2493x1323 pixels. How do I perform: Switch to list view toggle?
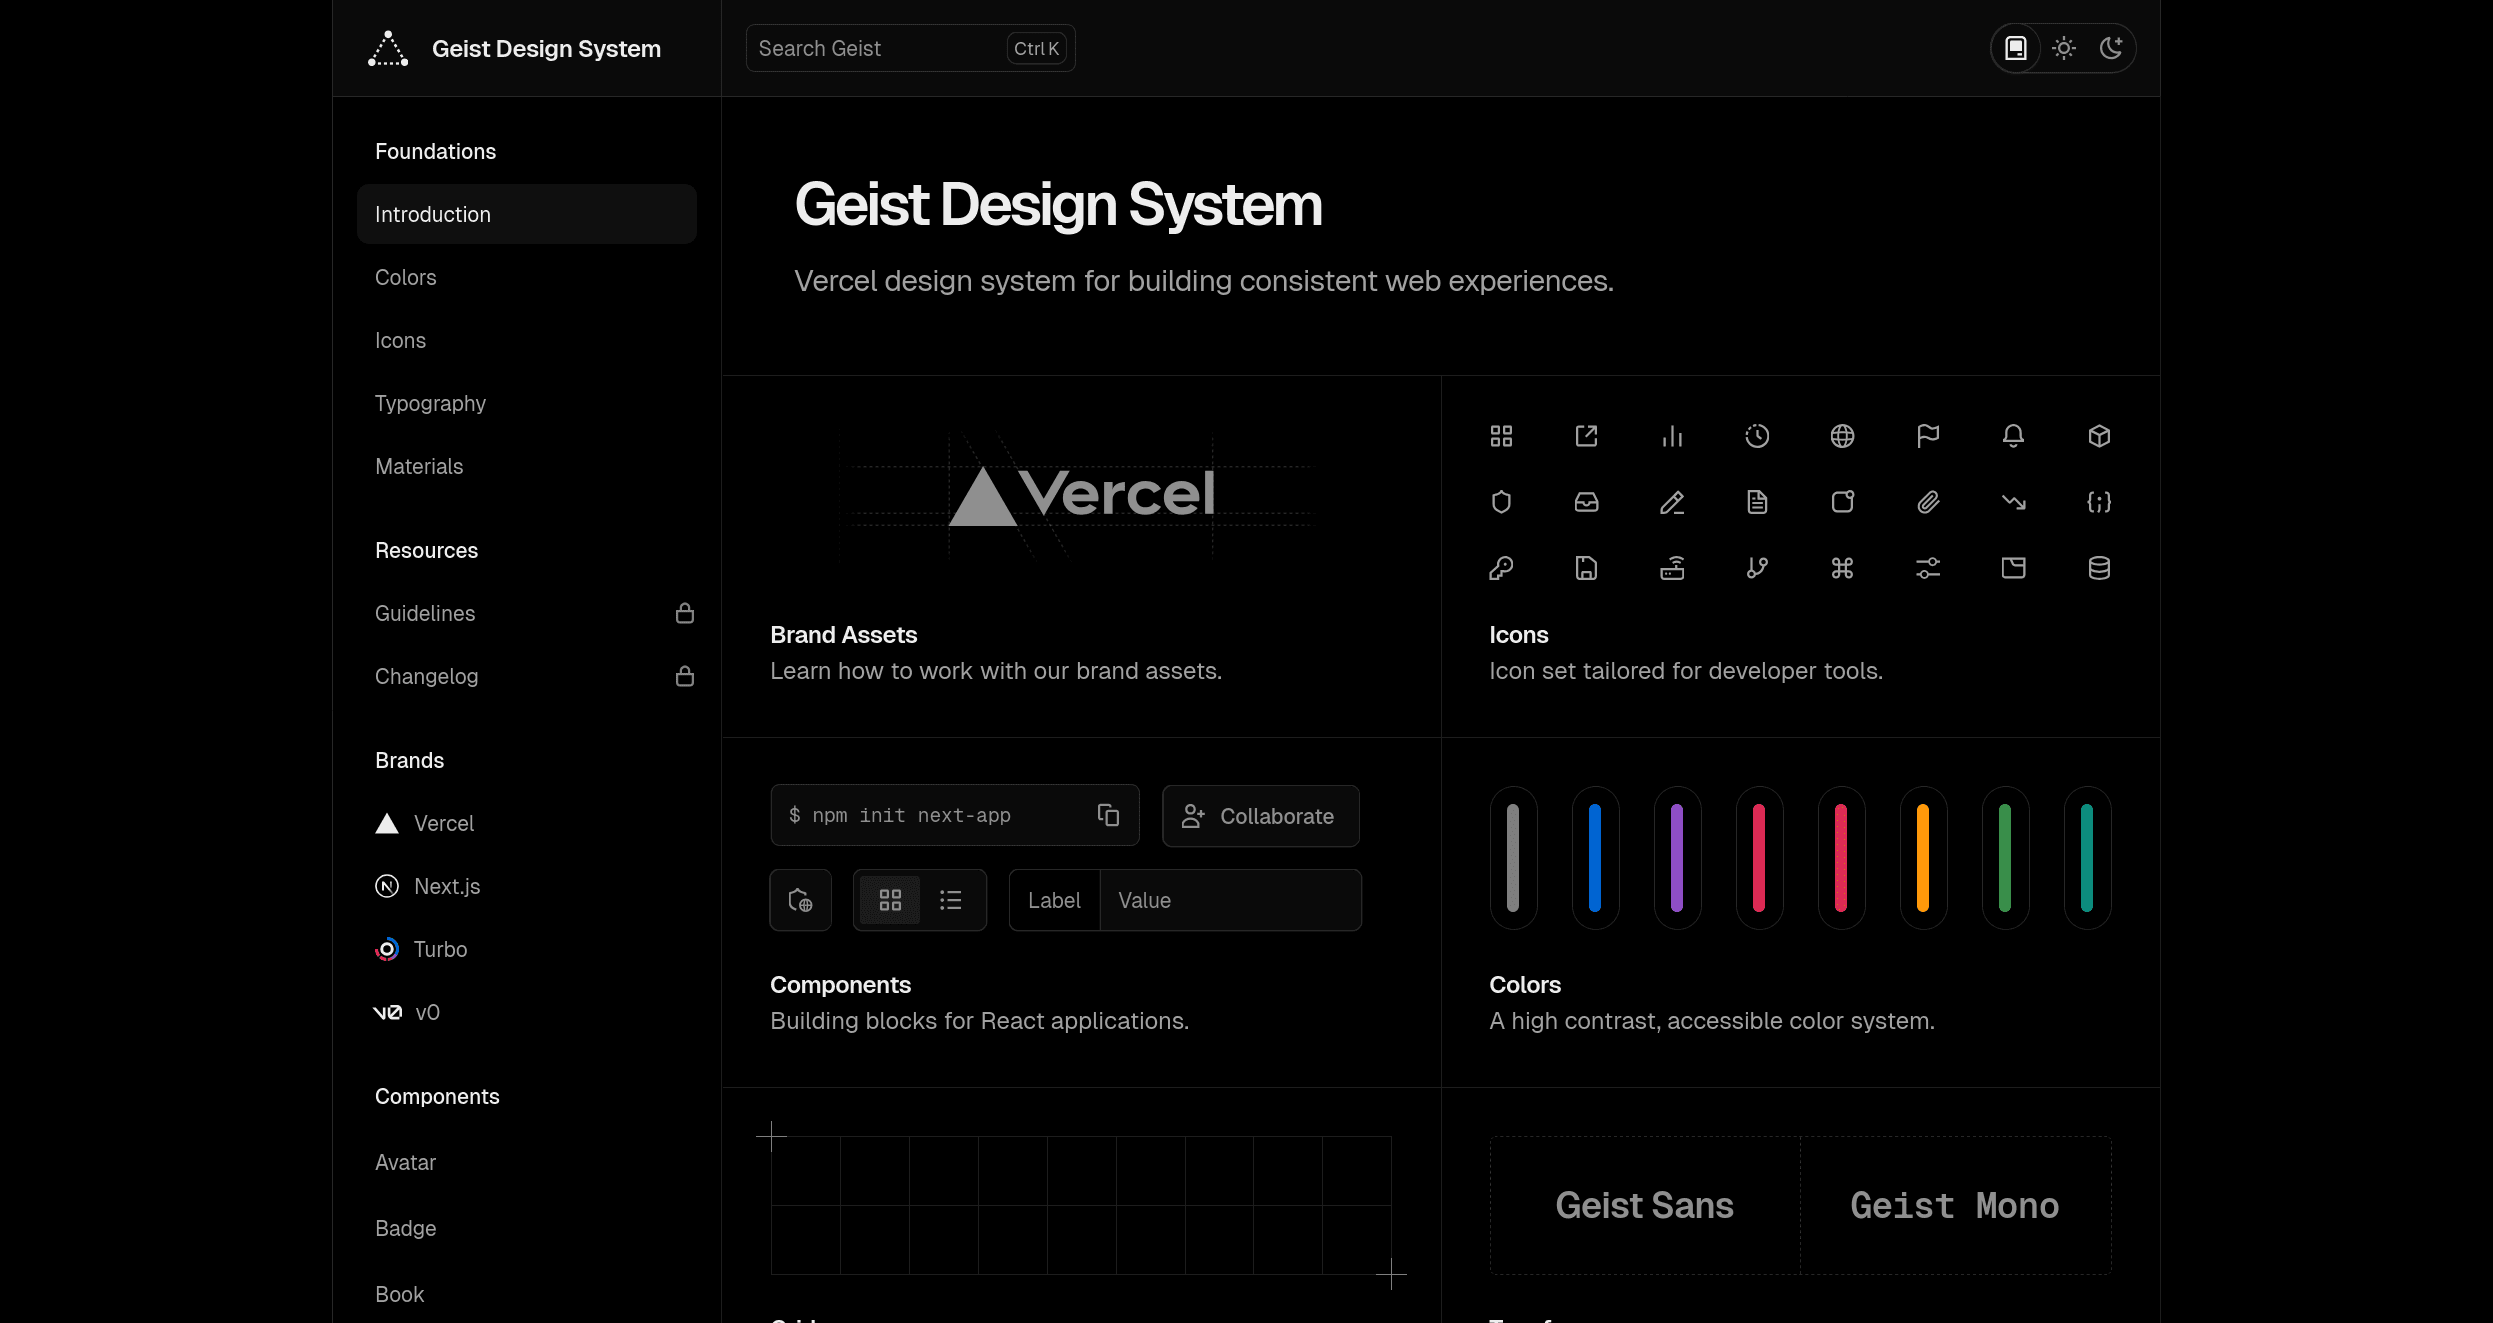tap(951, 900)
